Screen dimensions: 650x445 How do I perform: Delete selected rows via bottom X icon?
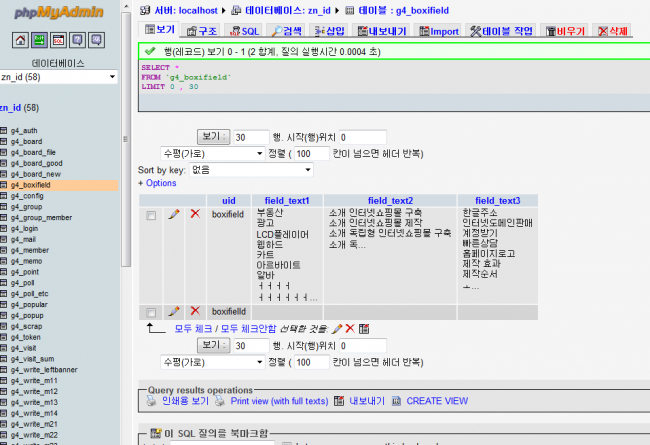click(350, 328)
